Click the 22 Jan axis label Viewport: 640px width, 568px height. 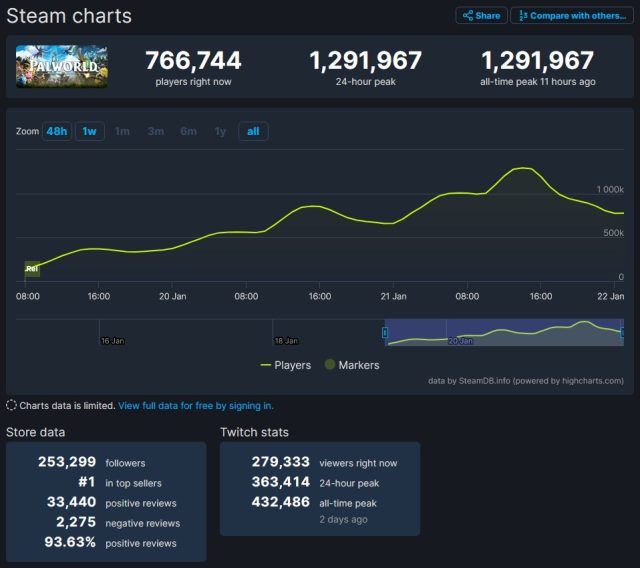(611, 296)
